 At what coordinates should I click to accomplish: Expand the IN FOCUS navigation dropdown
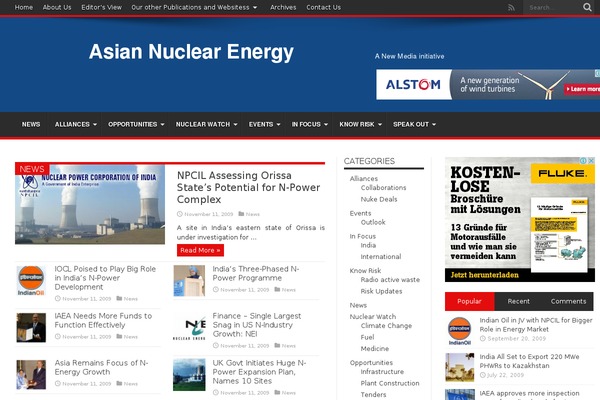[x=310, y=124]
